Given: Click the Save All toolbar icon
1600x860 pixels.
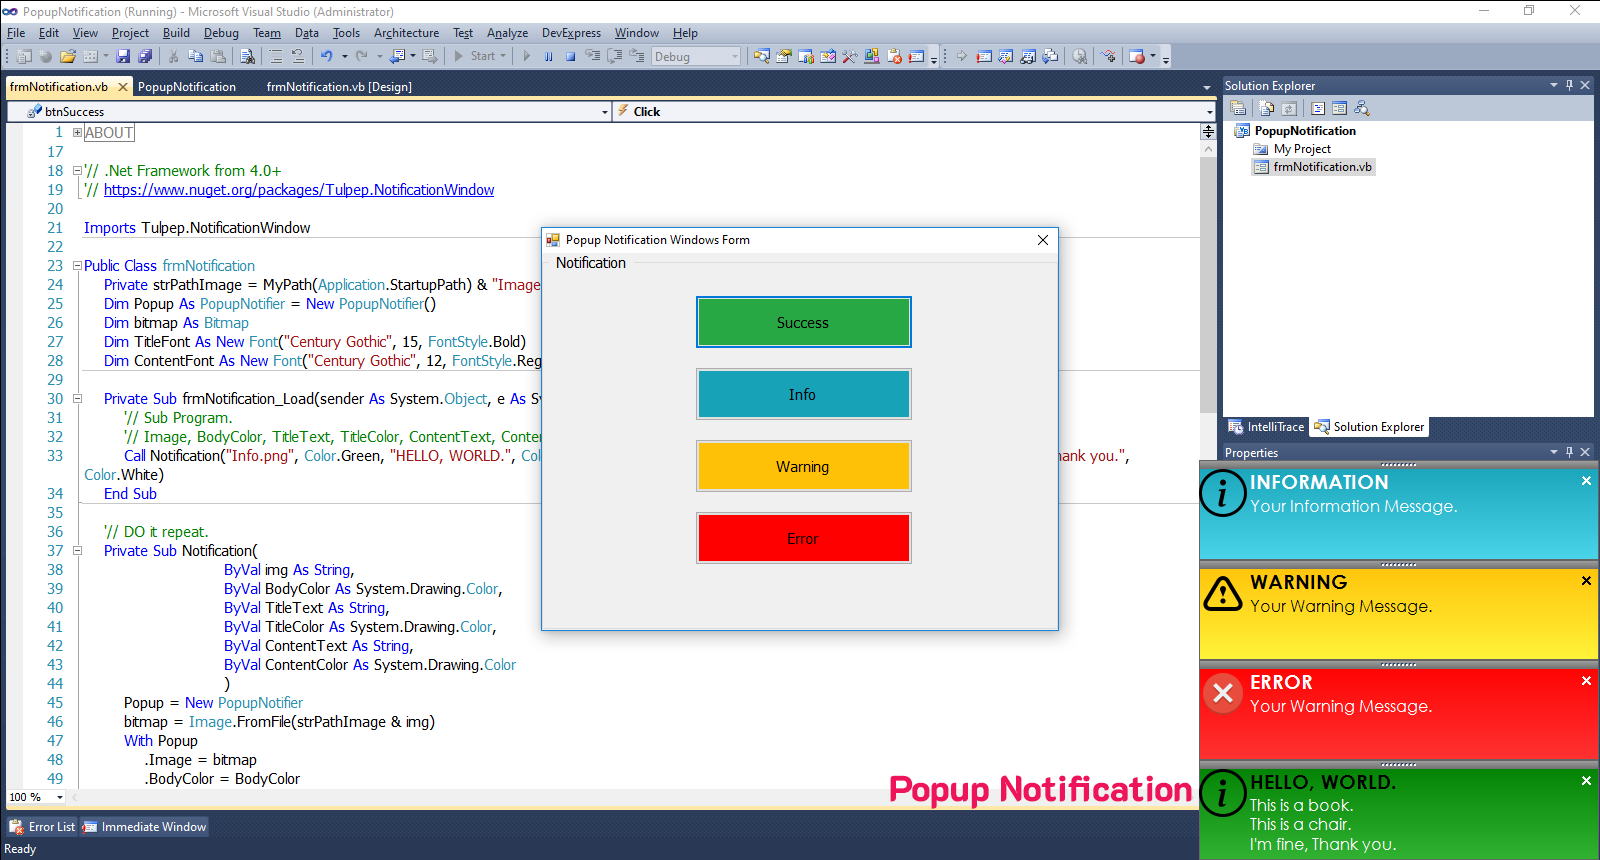Looking at the screenshot, I should coord(145,56).
